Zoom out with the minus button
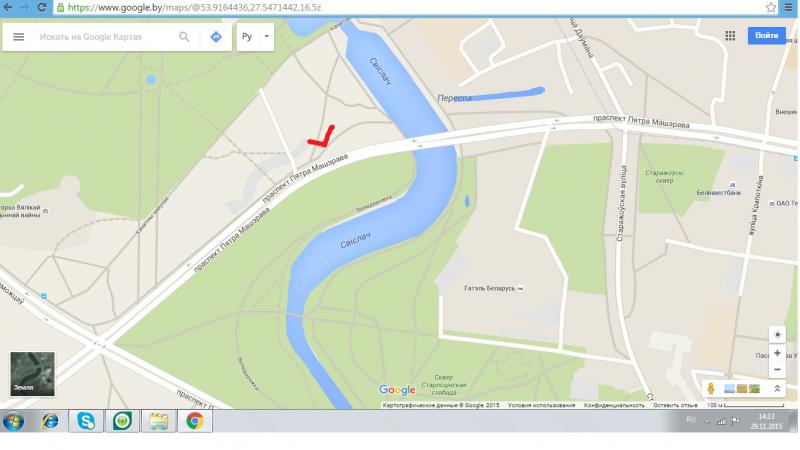Screen dimensions: 800x450 tap(777, 369)
